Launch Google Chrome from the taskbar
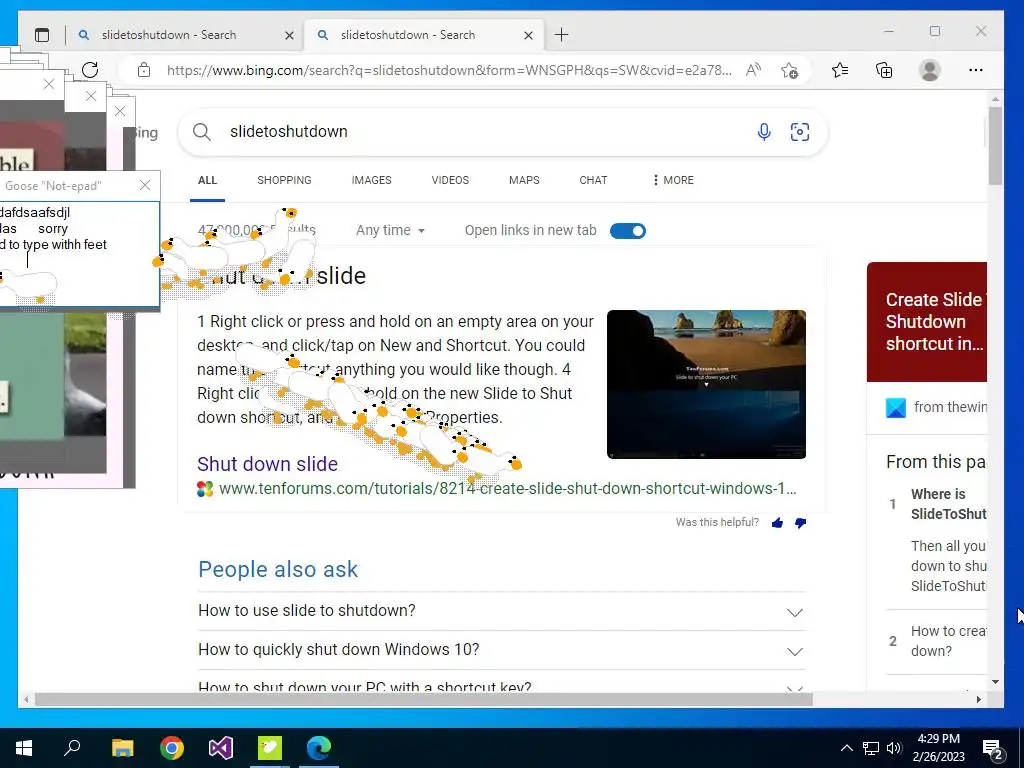Image resolution: width=1024 pixels, height=768 pixels. [x=172, y=748]
